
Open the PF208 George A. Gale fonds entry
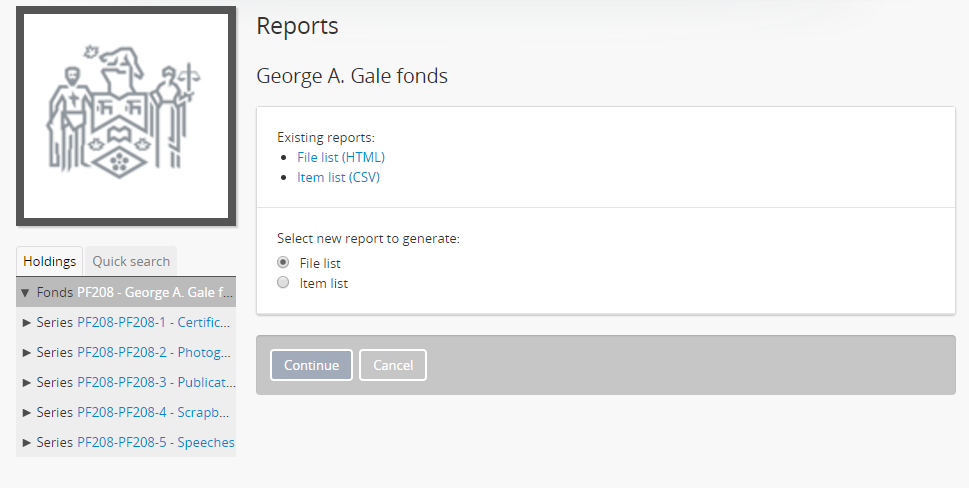[x=155, y=293]
